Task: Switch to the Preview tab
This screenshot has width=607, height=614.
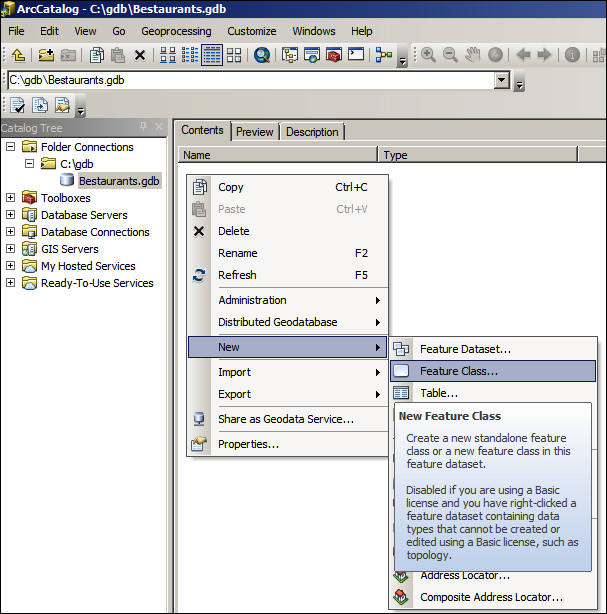Action: [x=255, y=132]
